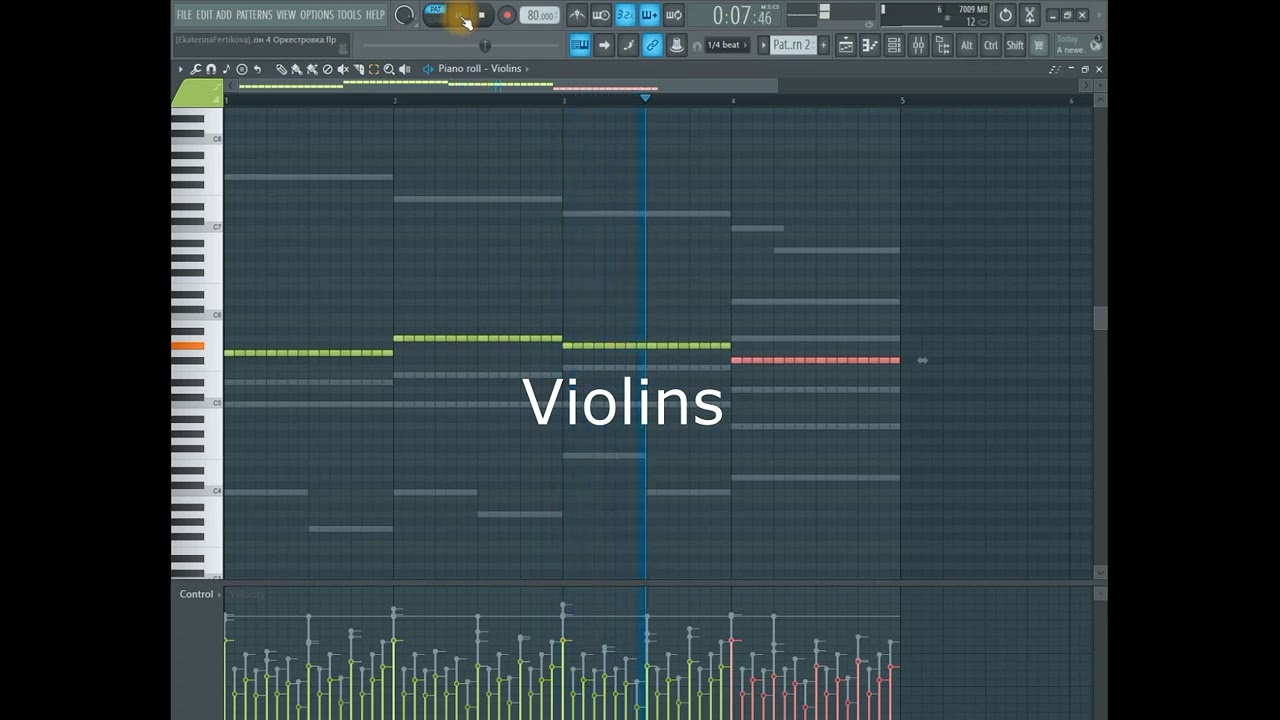Open the TOOLS menu
The height and width of the screenshot is (720, 1280).
click(349, 15)
